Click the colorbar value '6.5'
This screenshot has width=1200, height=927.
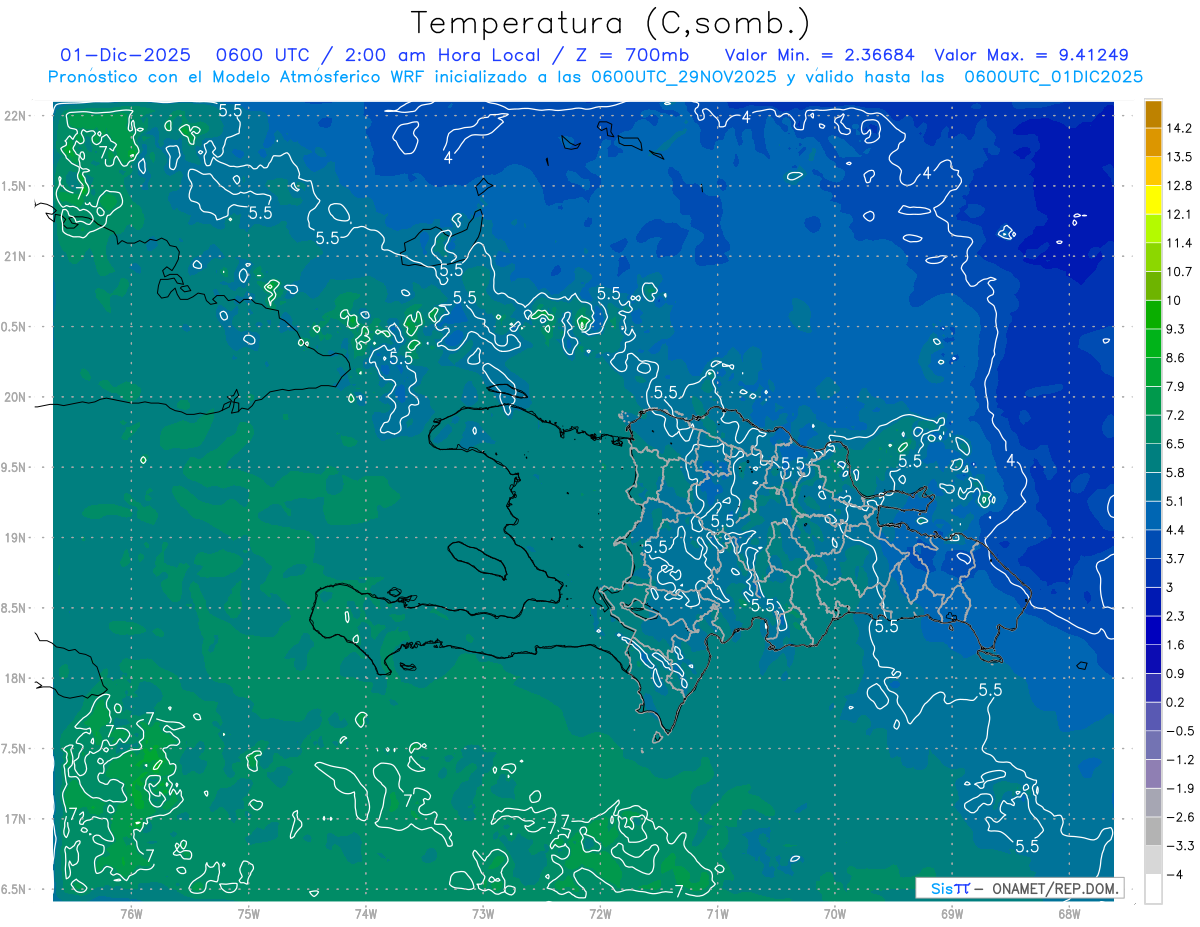[1177, 444]
